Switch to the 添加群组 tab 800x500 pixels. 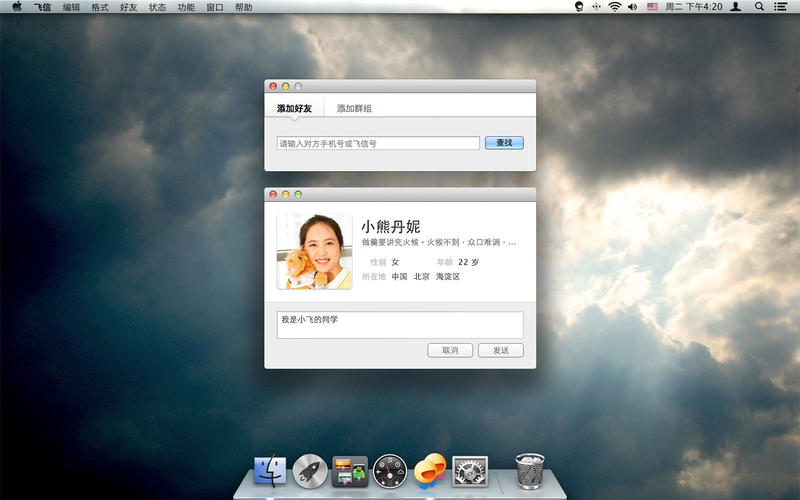(x=354, y=108)
